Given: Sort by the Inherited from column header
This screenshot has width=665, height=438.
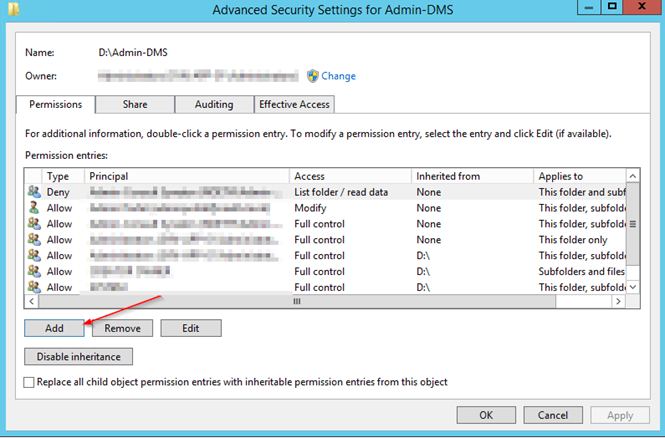Looking at the screenshot, I should [471, 176].
